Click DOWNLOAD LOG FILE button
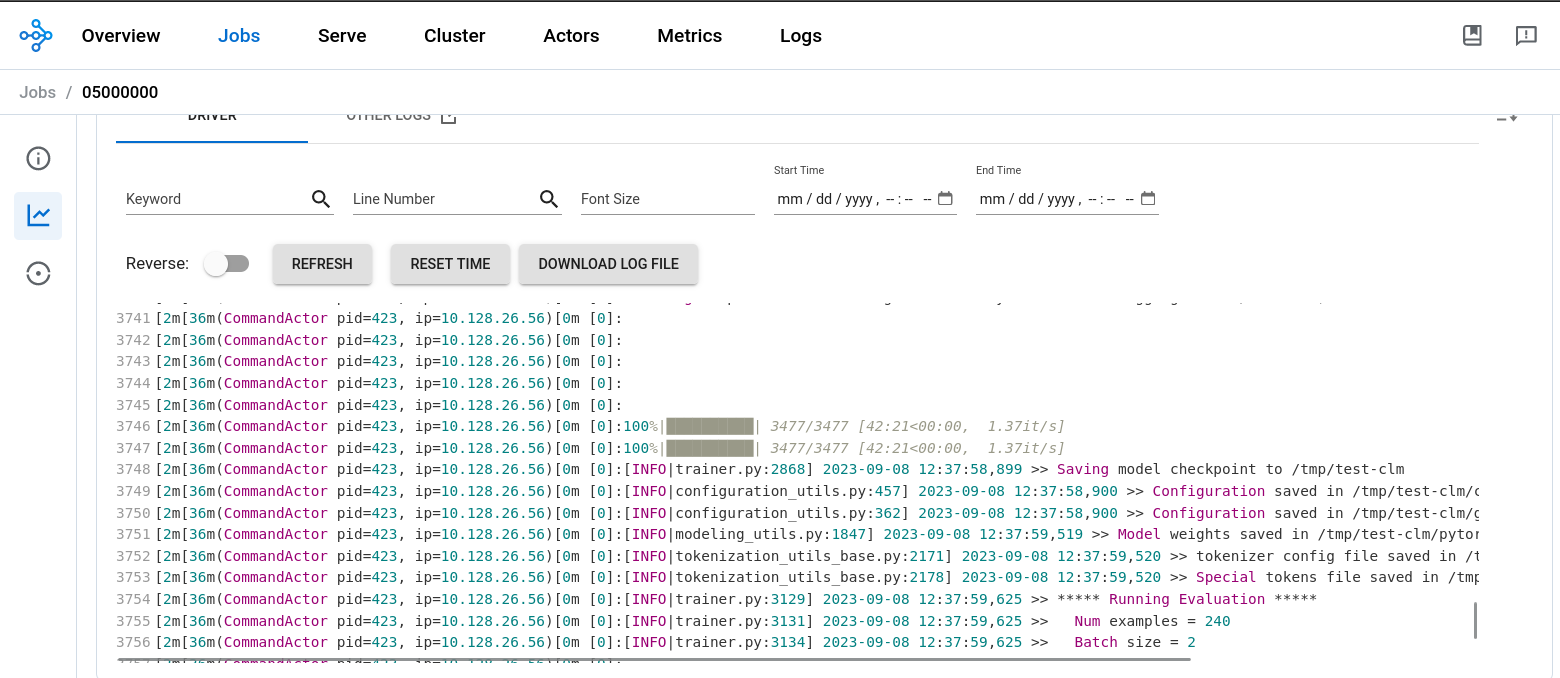The width and height of the screenshot is (1560, 678). pyautogui.click(x=608, y=264)
